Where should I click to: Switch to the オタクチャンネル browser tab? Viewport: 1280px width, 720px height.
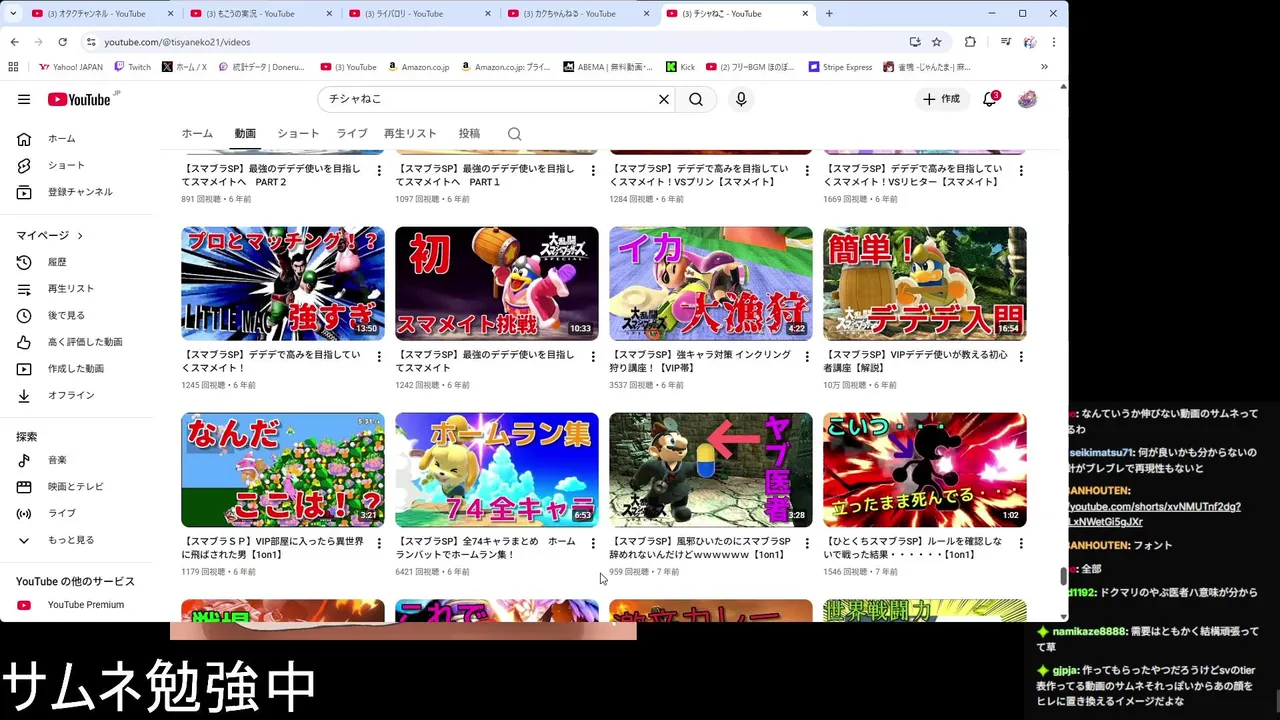click(x=102, y=13)
